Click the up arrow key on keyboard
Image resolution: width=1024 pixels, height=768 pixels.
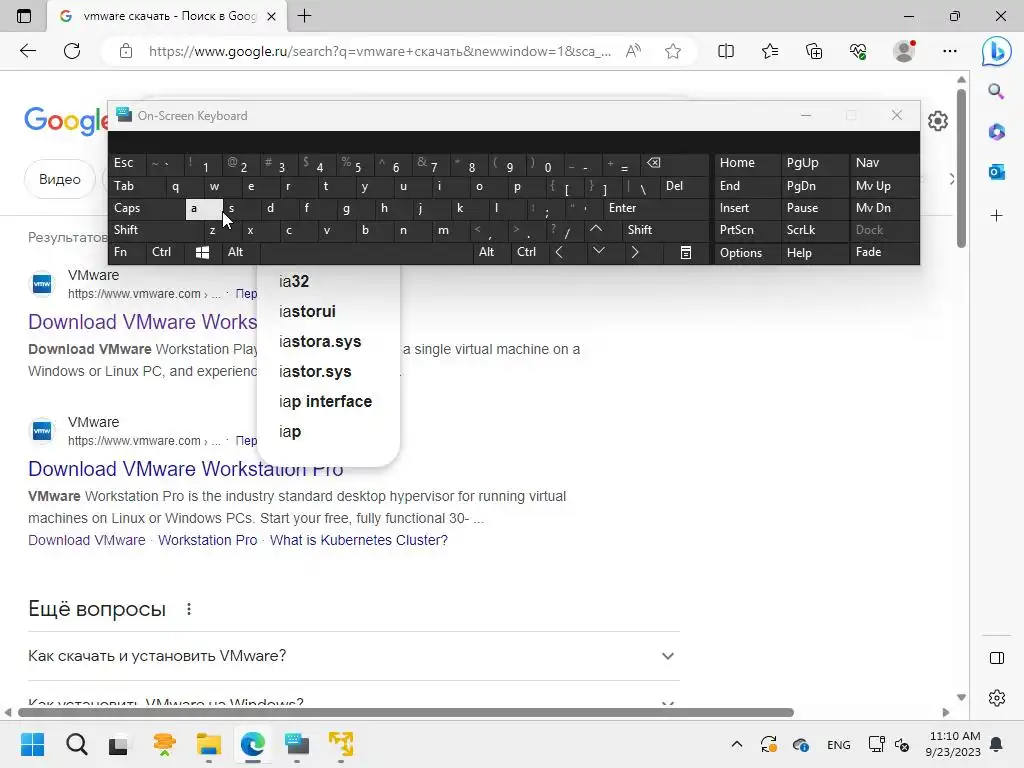[x=596, y=230]
